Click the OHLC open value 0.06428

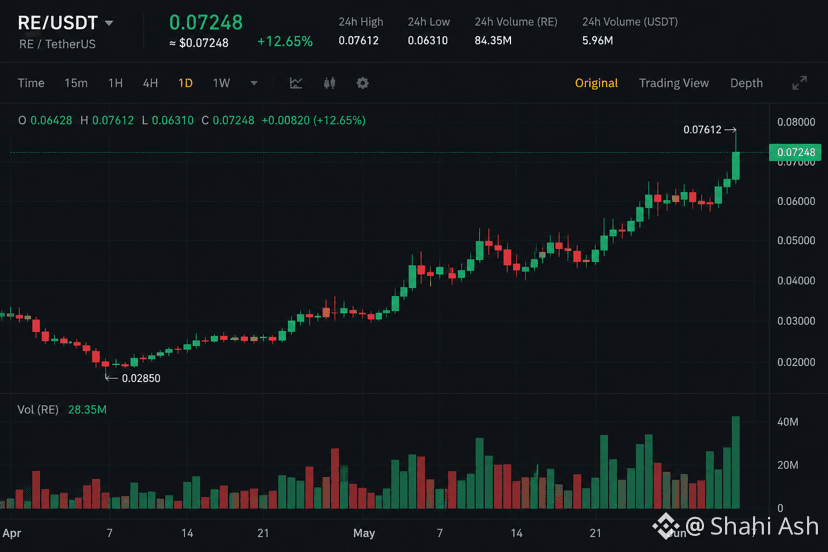click(x=51, y=120)
